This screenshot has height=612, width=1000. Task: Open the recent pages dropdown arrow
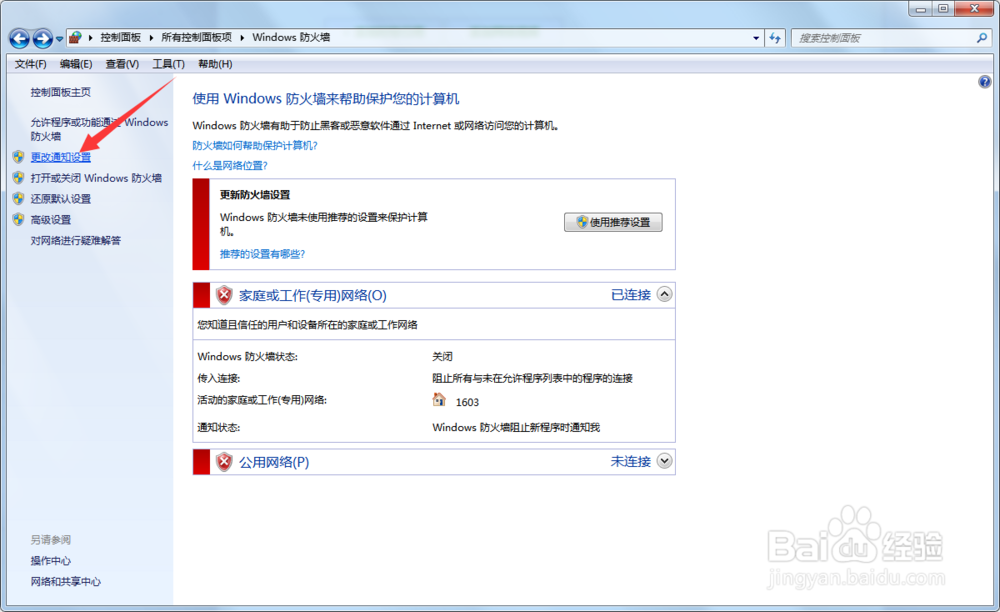[59, 39]
